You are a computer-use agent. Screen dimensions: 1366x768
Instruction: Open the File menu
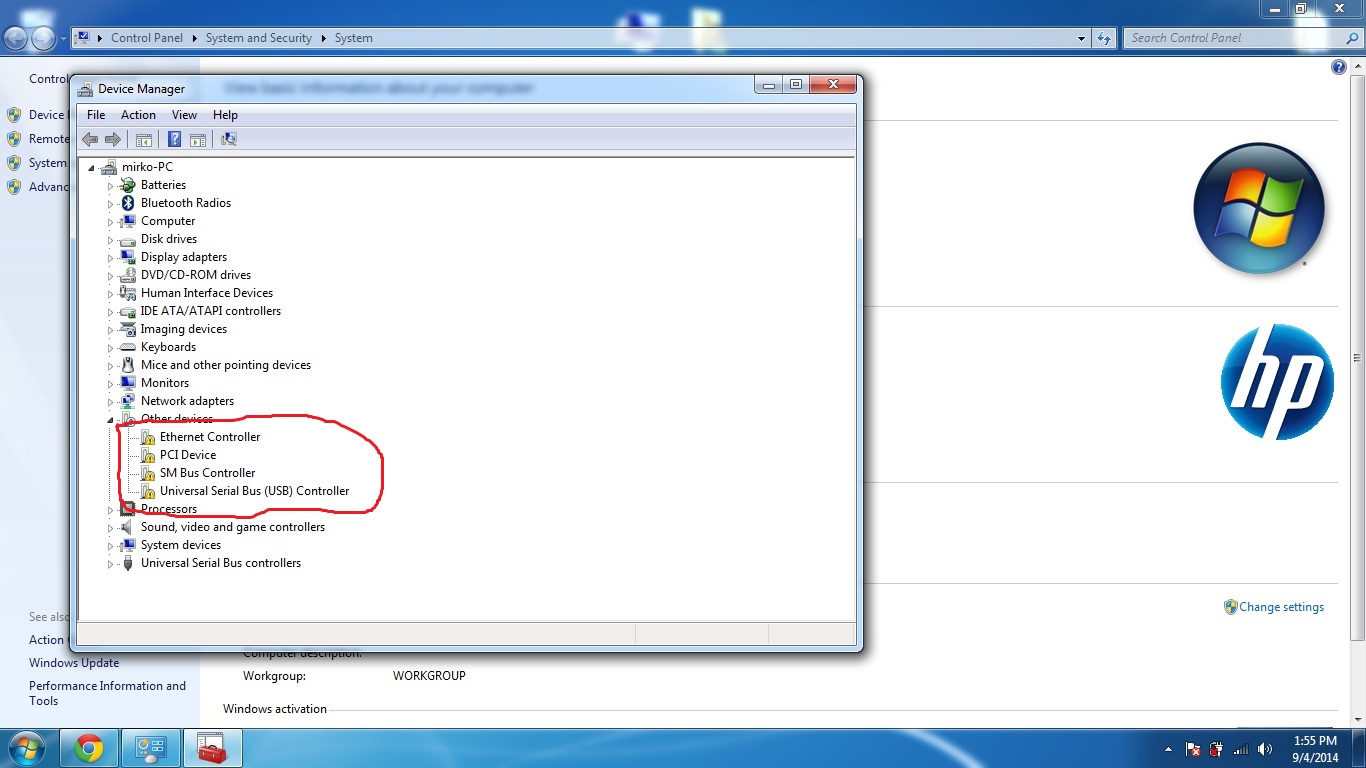coord(96,115)
